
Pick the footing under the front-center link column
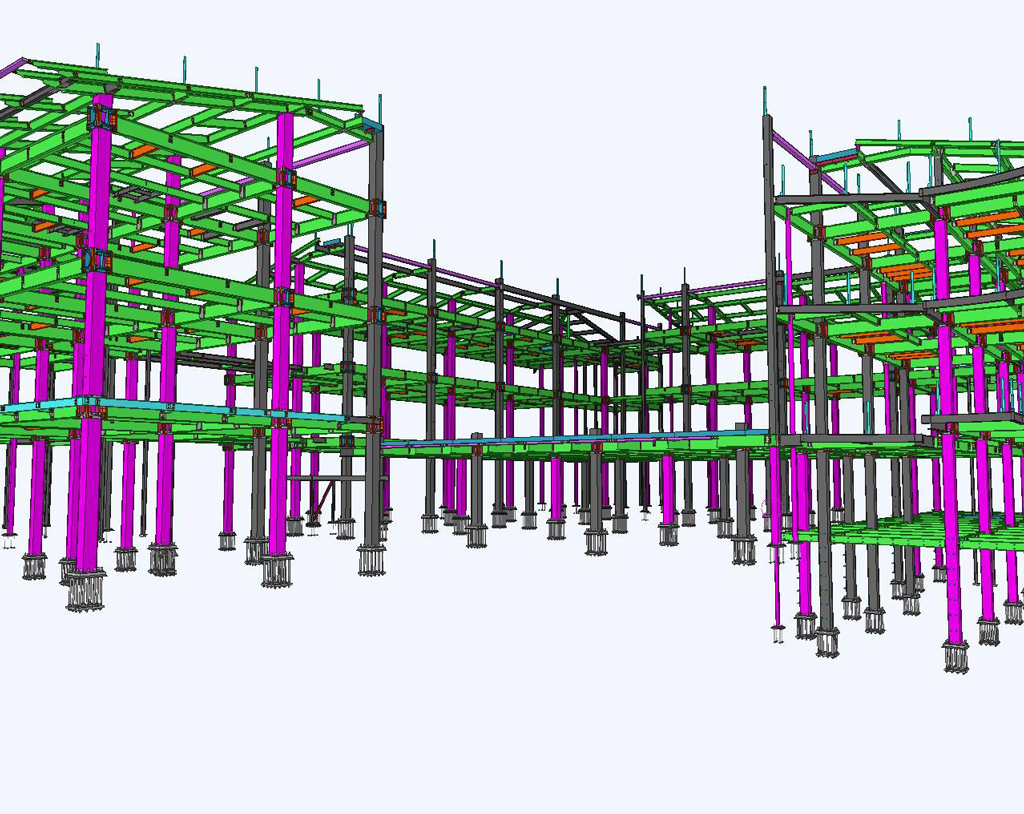pyautogui.click(x=596, y=541)
